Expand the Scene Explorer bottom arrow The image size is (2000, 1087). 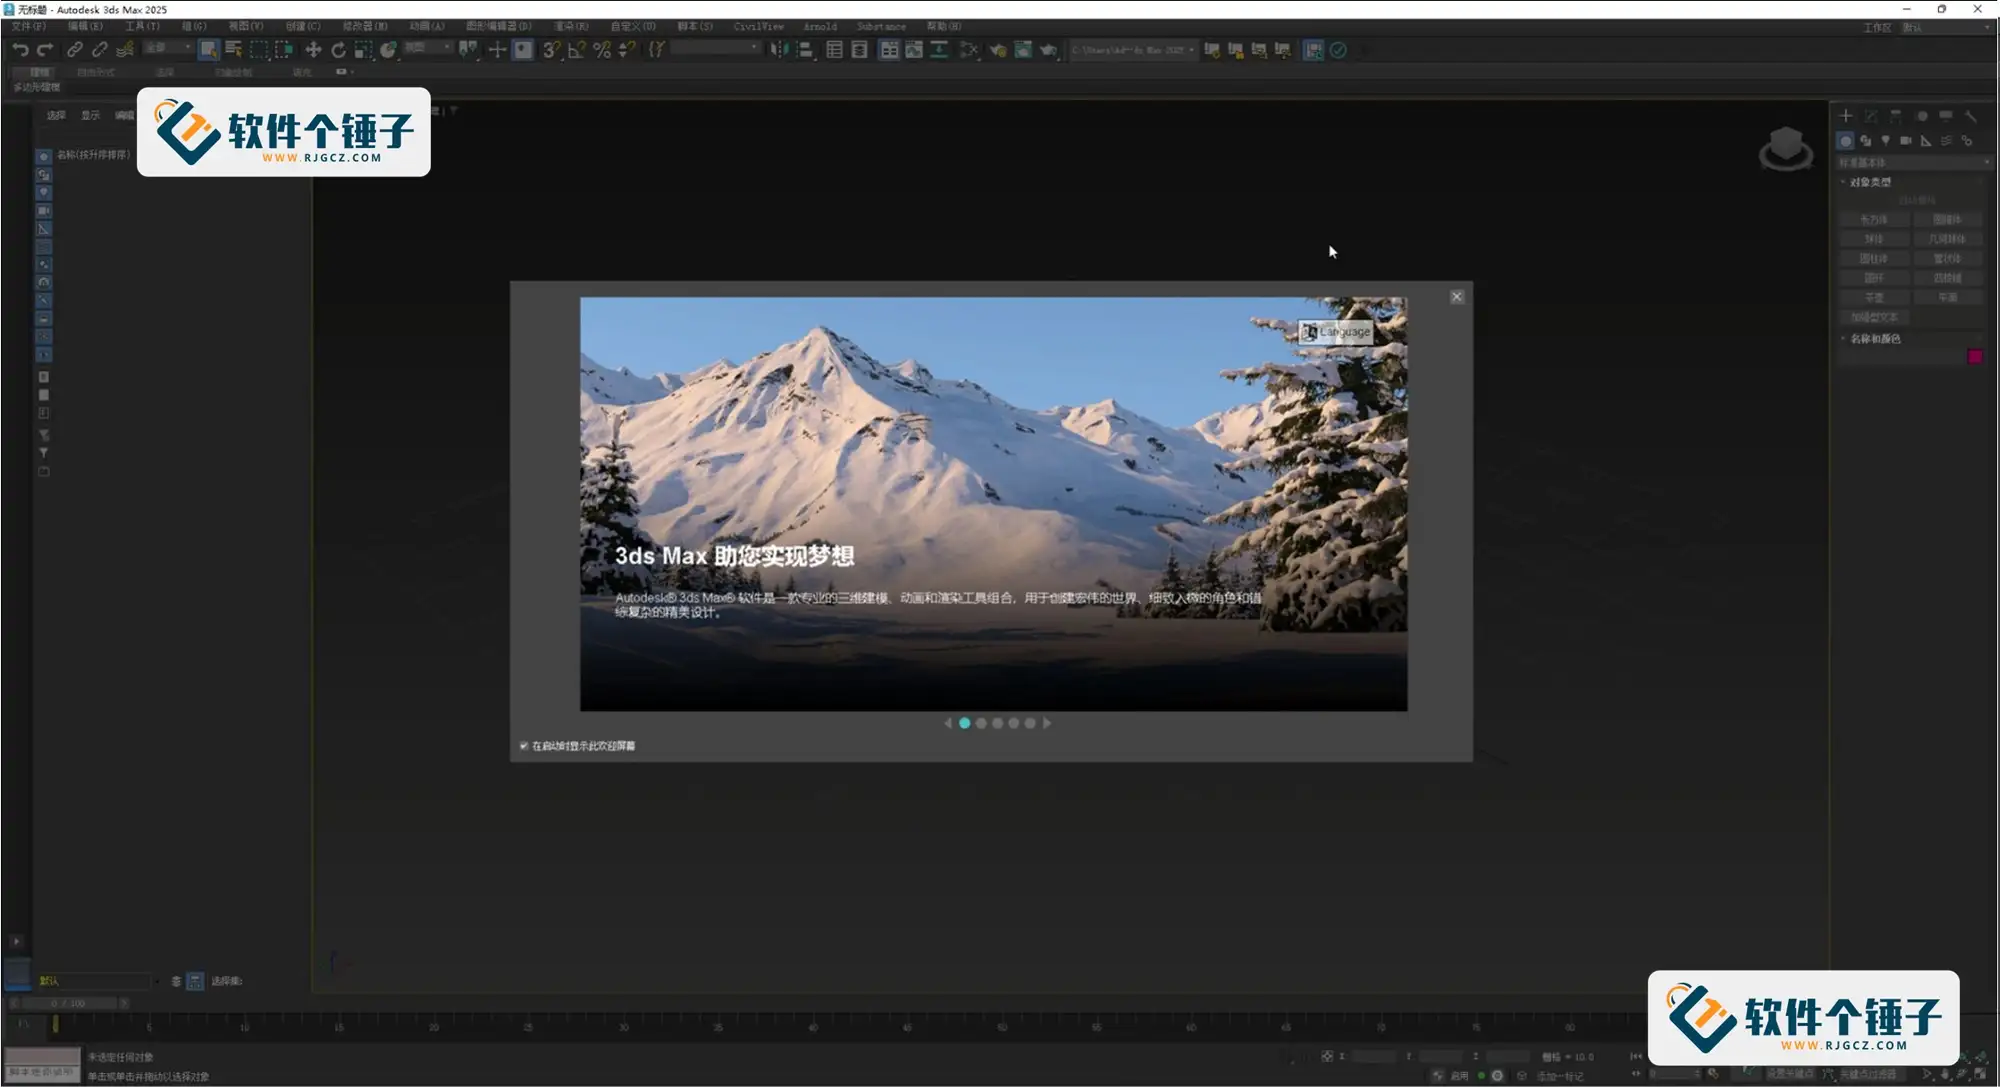pos(16,941)
